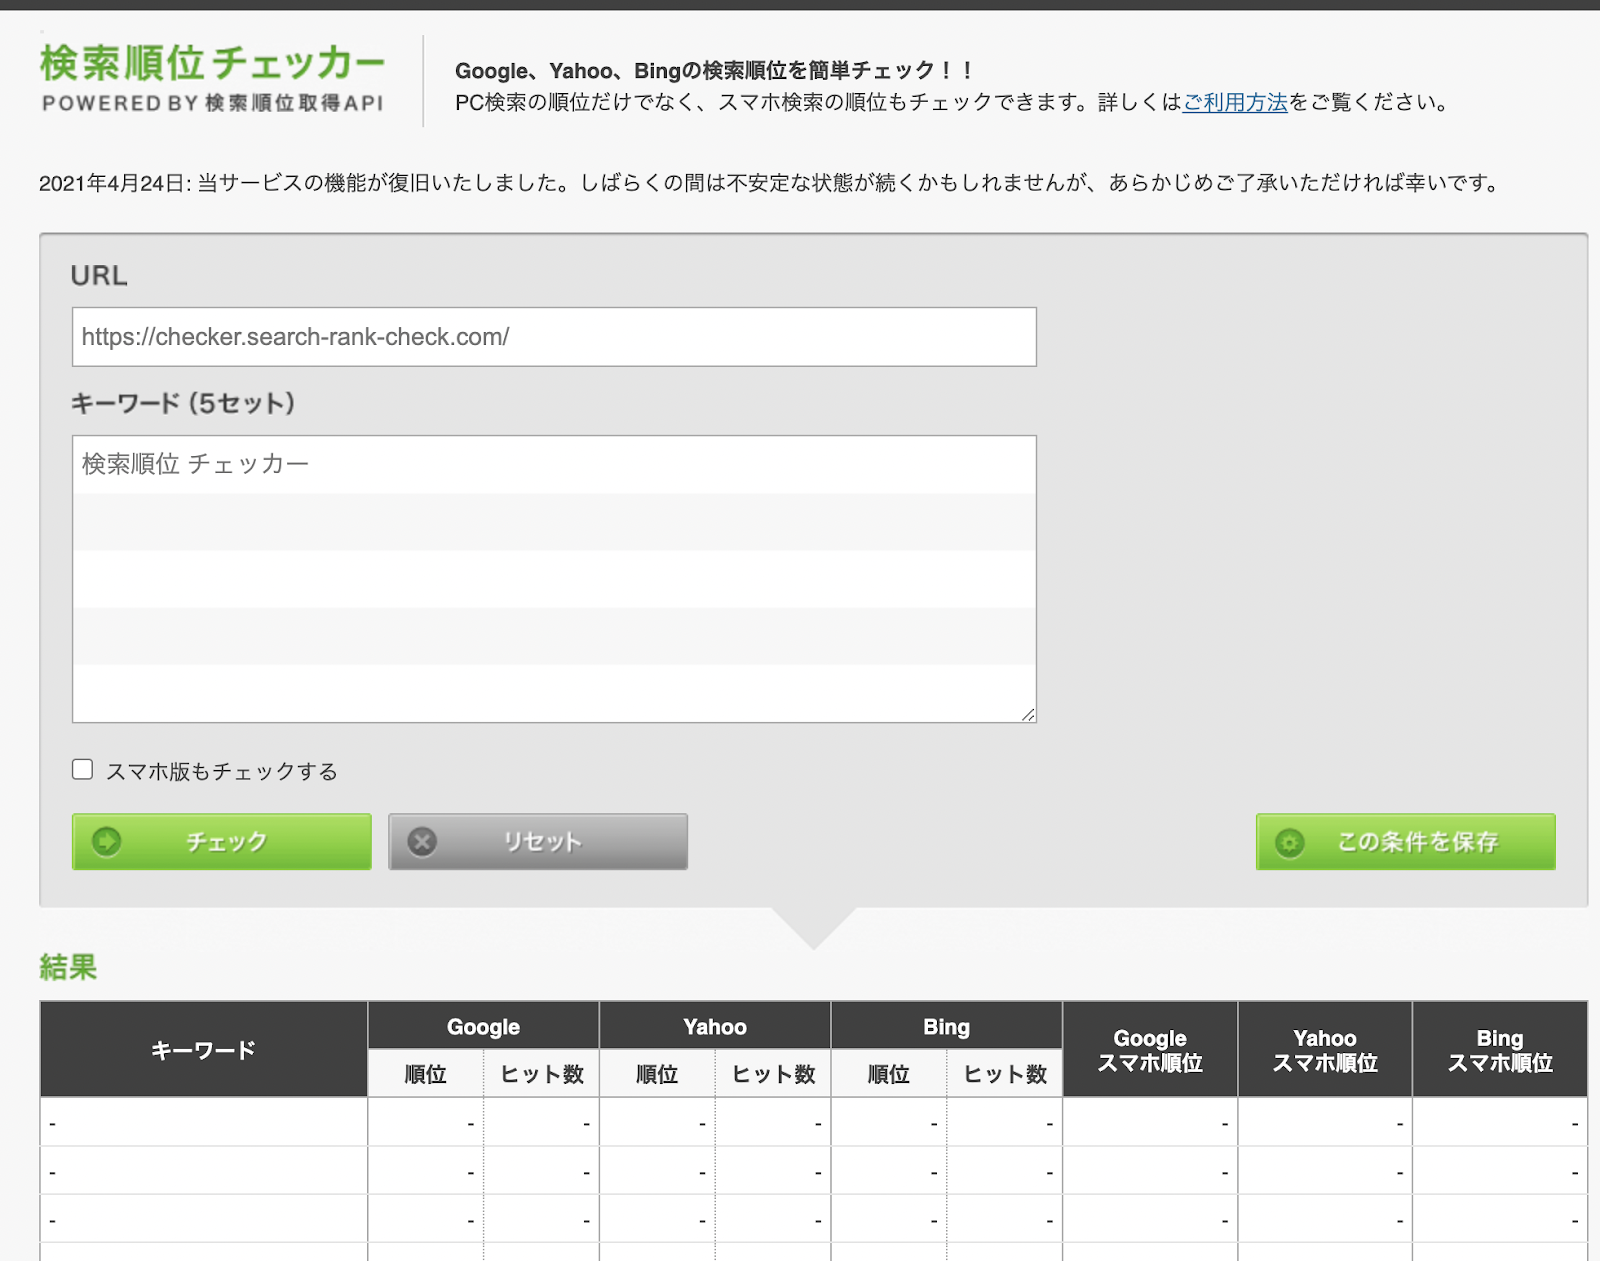The image size is (1600, 1261).
Task: Click the Google column group header
Action: tap(484, 1026)
